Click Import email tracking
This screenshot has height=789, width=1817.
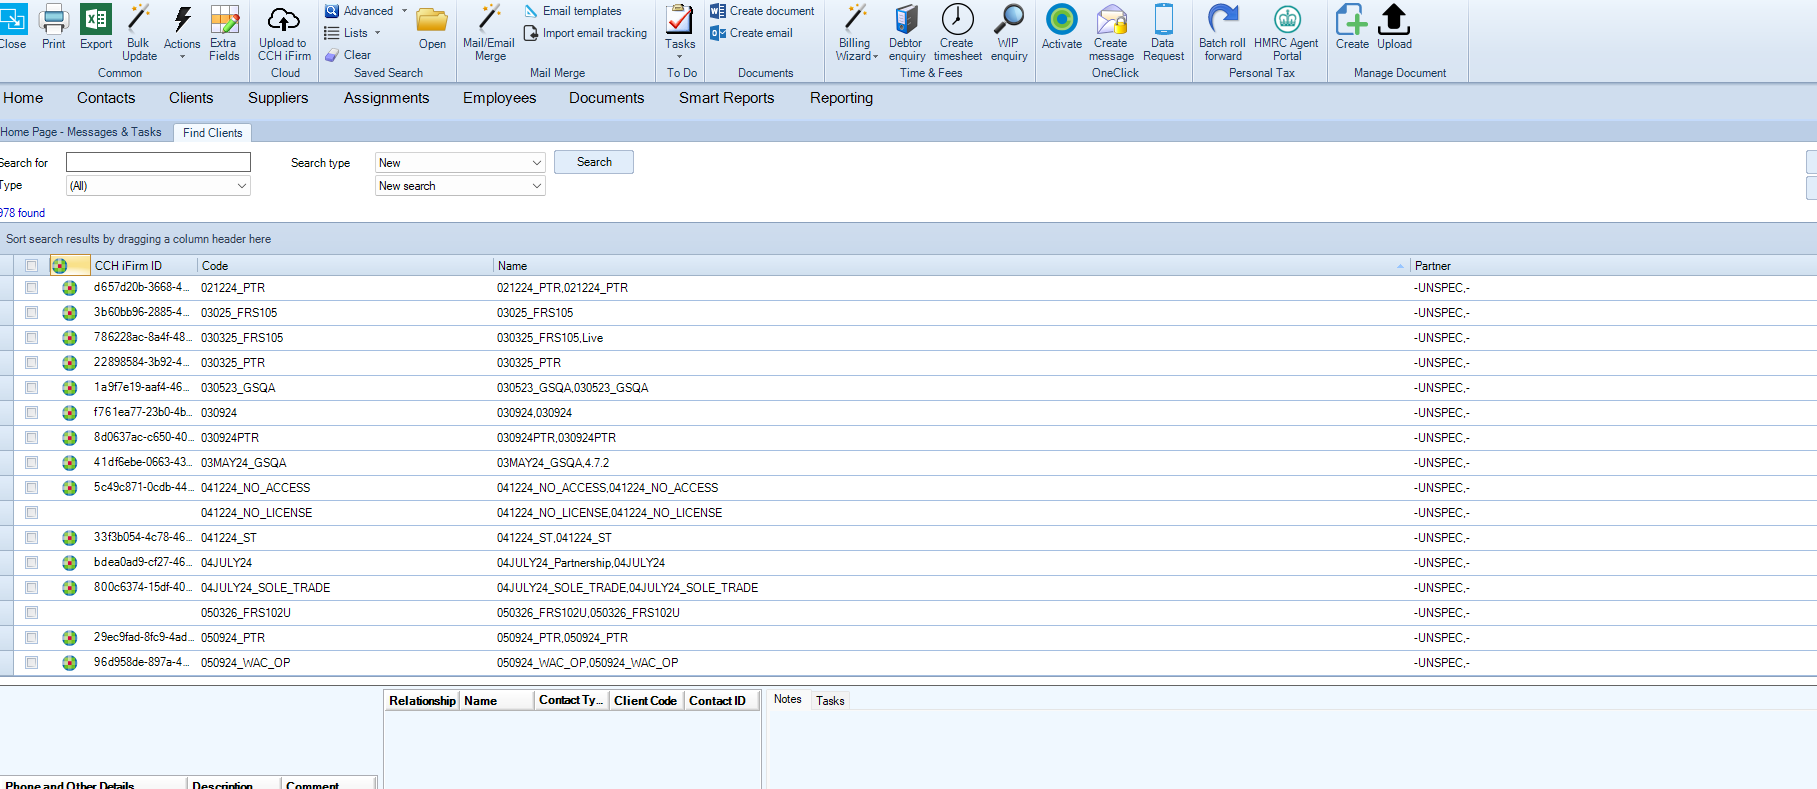click(585, 33)
